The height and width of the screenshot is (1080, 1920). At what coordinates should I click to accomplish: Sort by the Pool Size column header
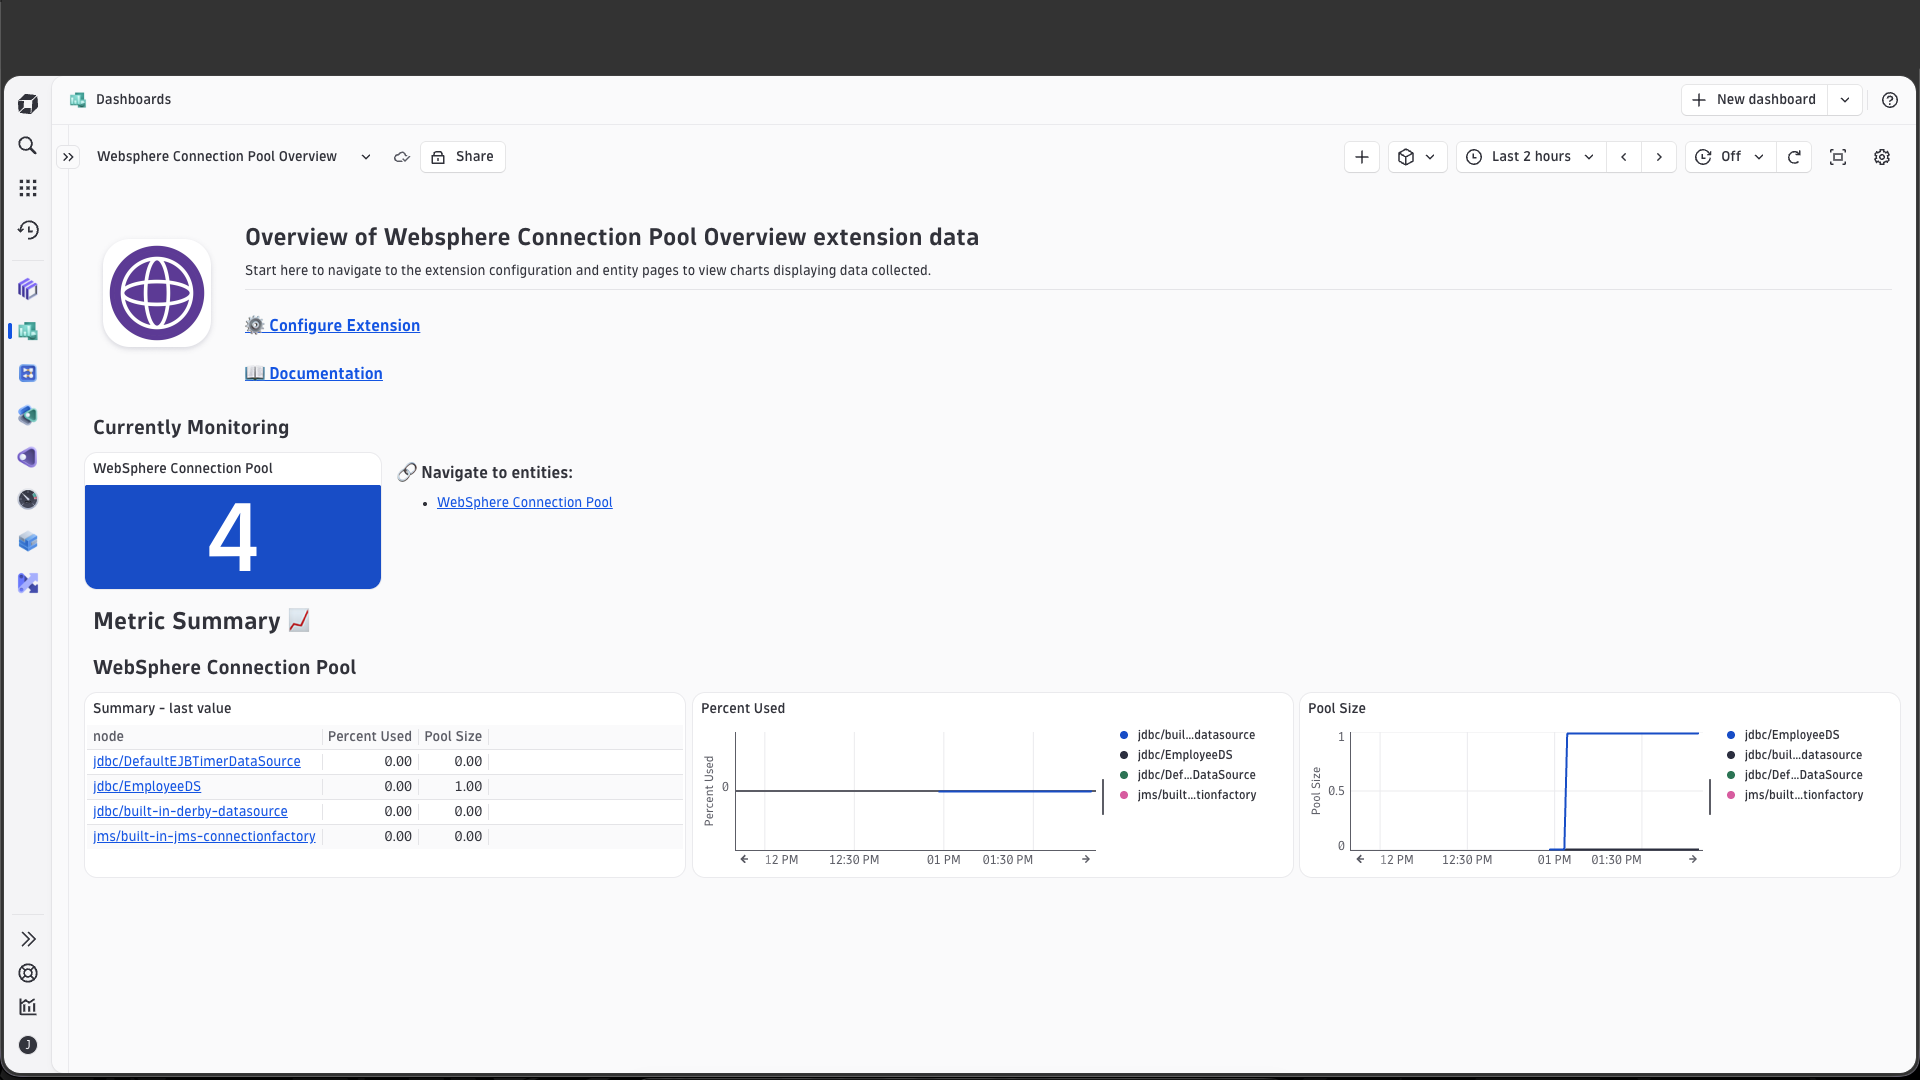pyautogui.click(x=453, y=737)
